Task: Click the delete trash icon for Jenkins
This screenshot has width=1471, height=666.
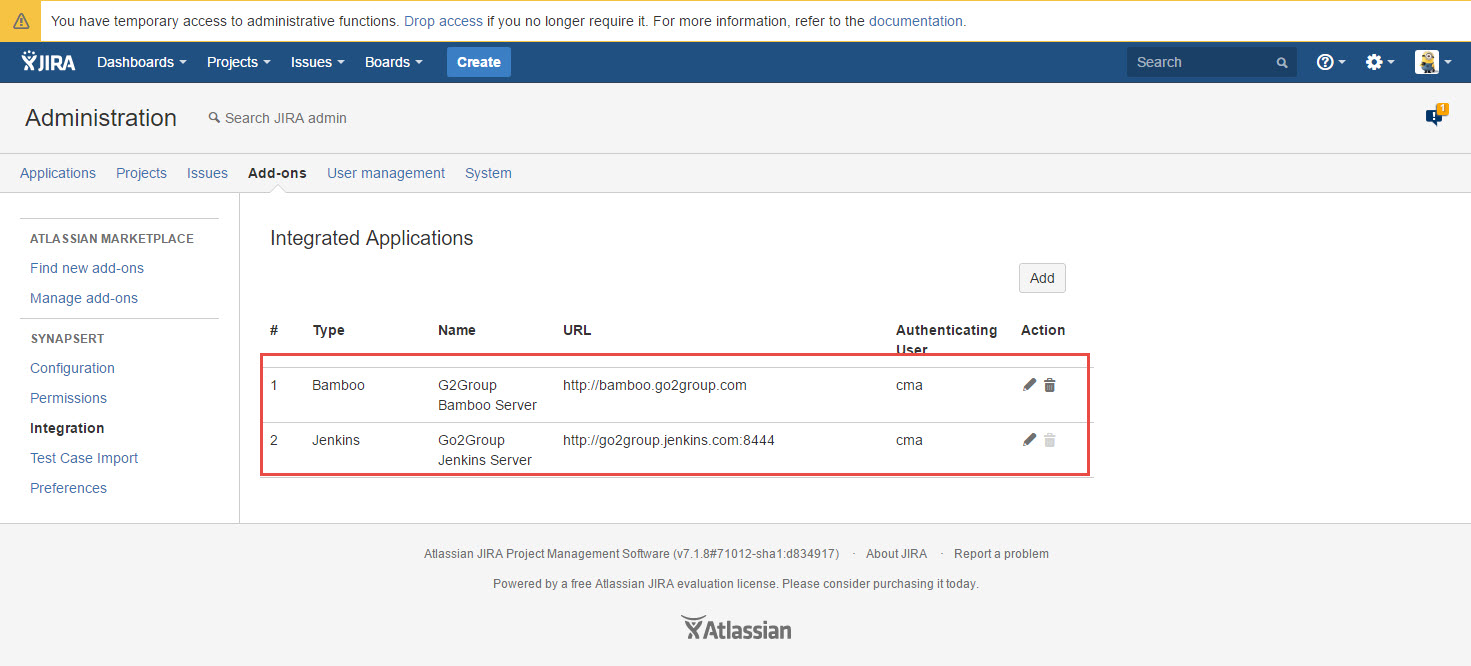Action: point(1049,440)
